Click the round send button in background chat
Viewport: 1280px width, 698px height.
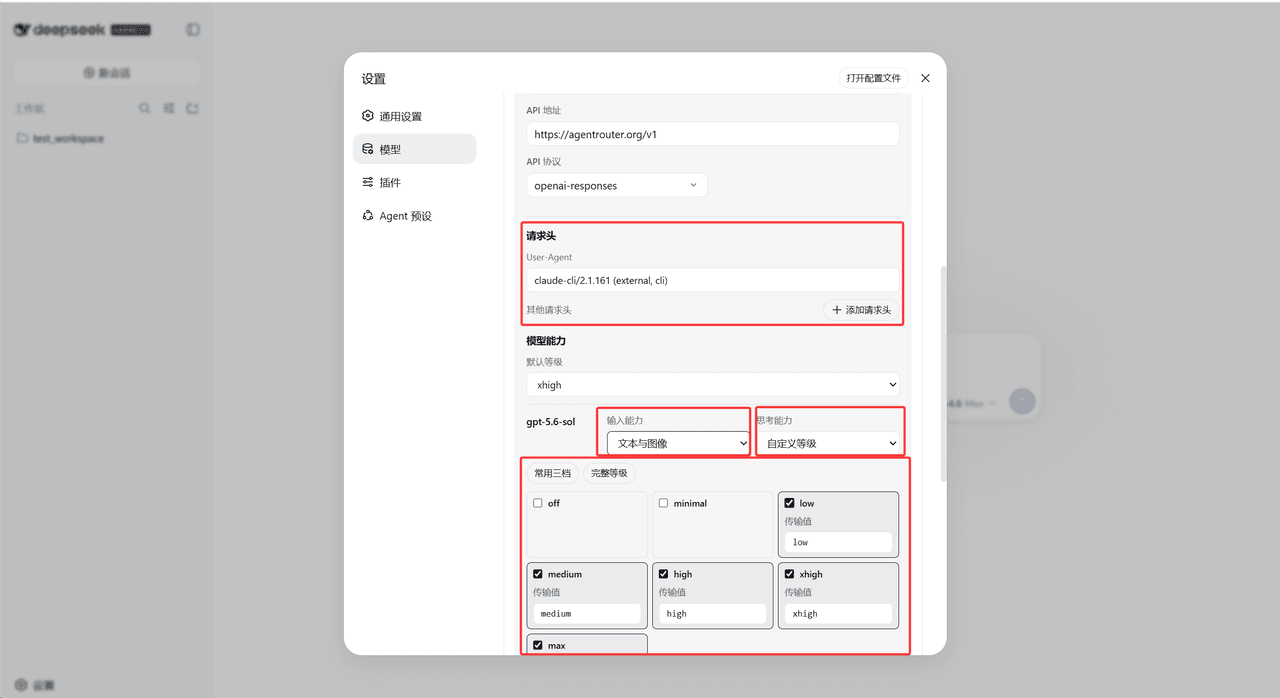coord(1022,402)
